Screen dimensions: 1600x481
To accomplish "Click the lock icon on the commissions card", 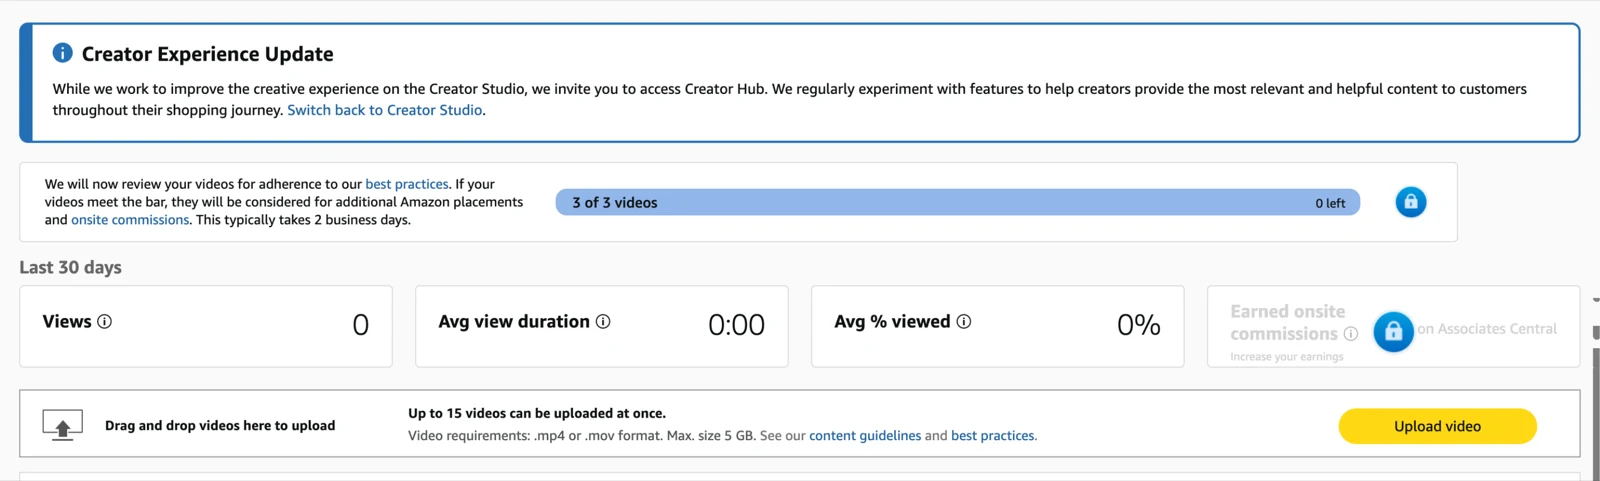I will point(1394,331).
